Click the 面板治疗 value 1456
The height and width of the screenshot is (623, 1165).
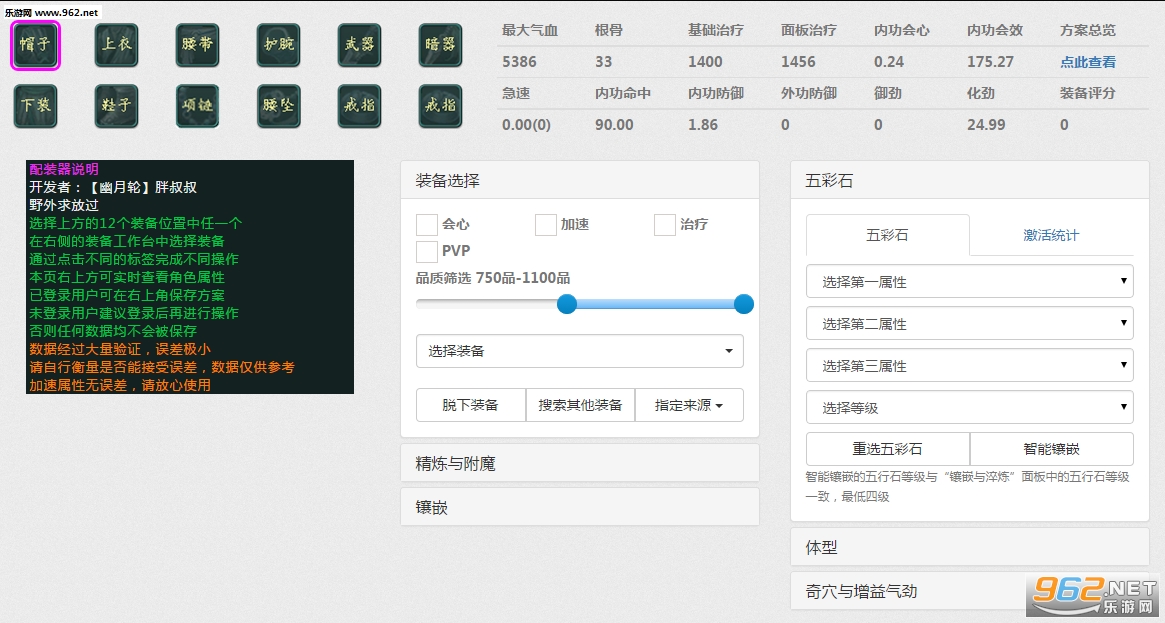[x=798, y=62]
